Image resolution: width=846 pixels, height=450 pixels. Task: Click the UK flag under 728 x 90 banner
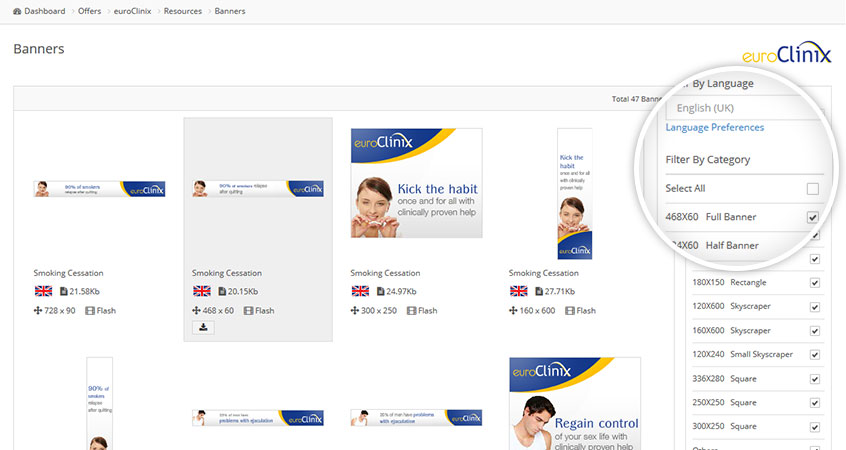point(43,291)
